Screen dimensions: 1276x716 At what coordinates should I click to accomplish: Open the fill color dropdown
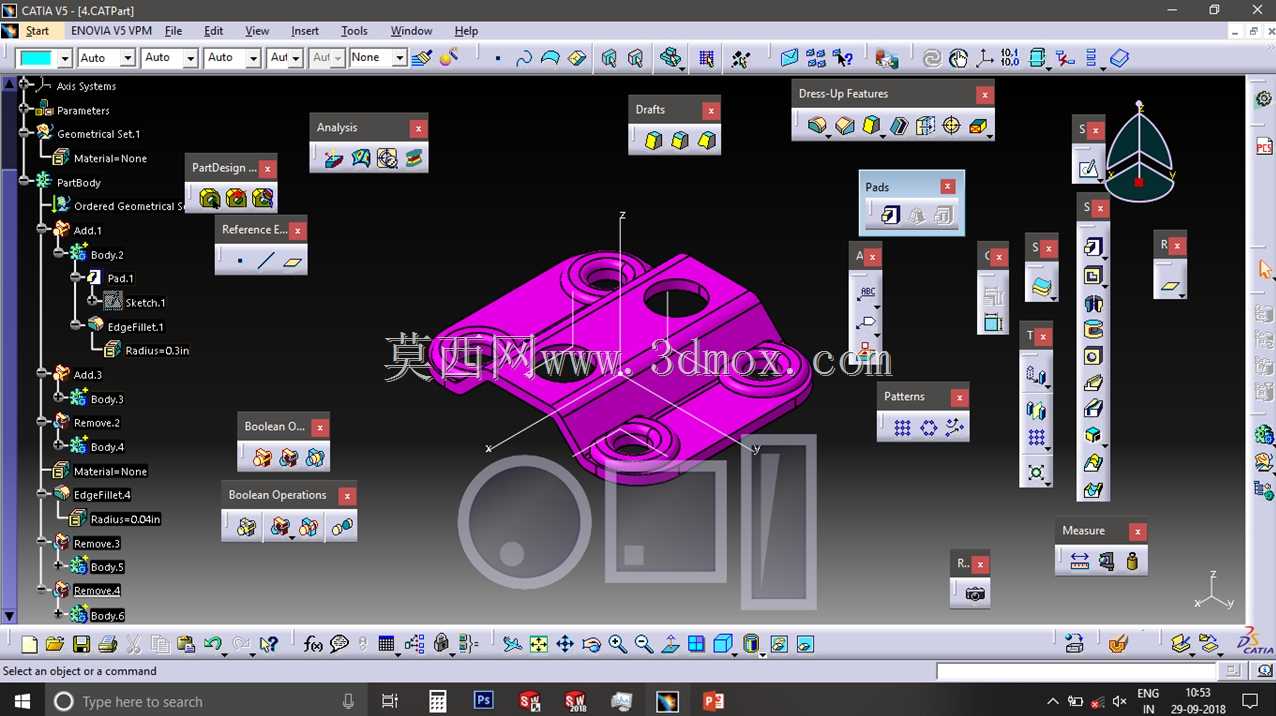tap(65, 58)
